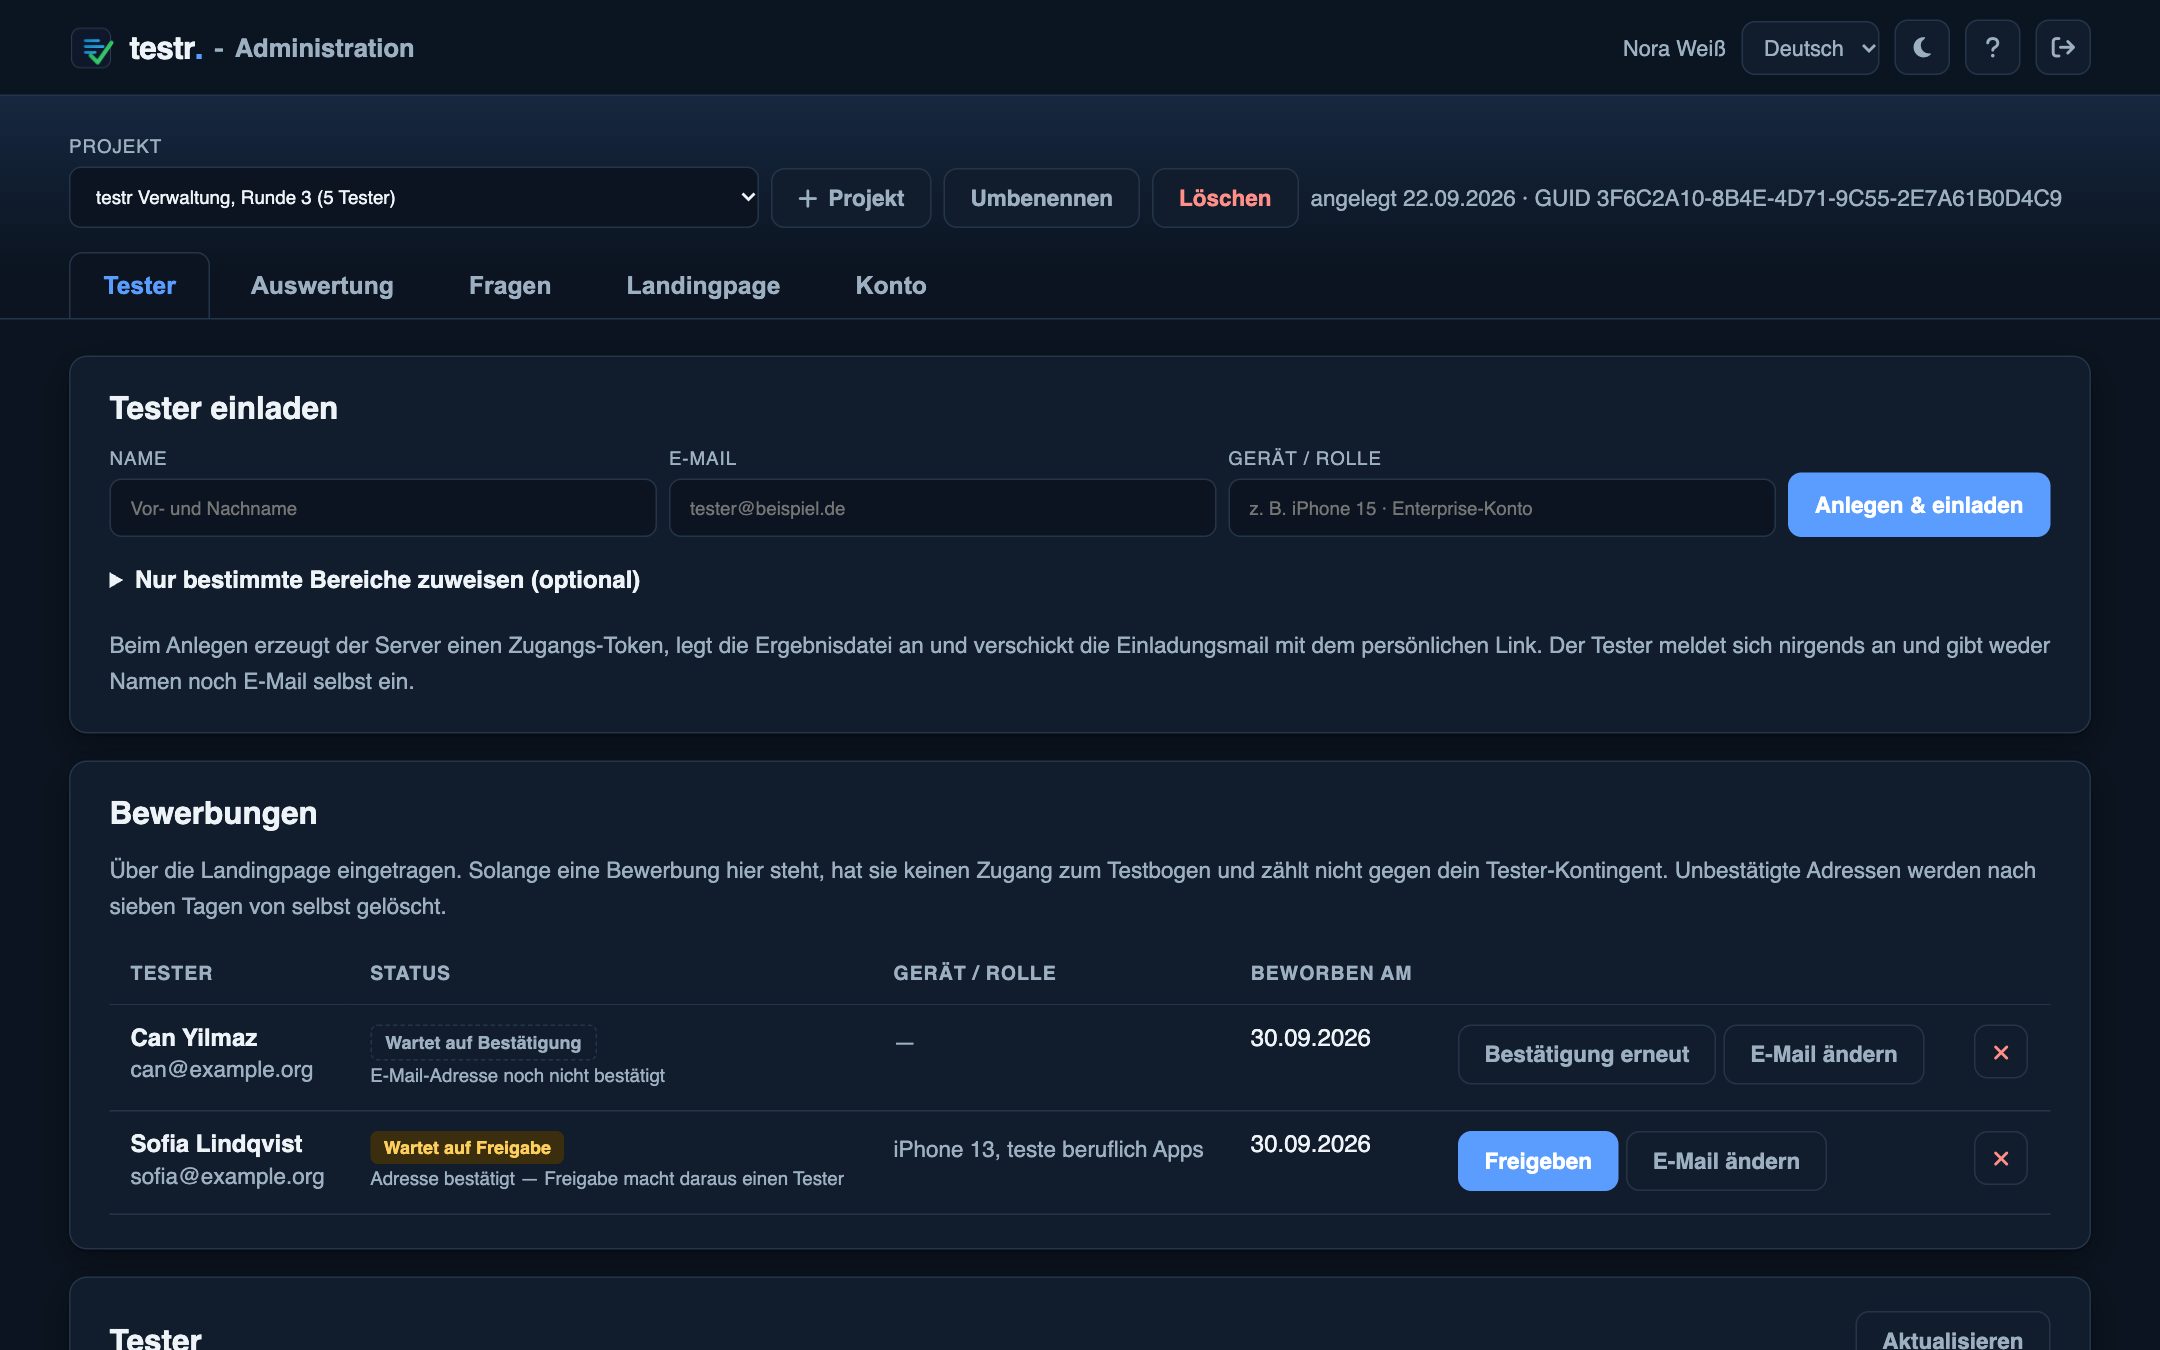The height and width of the screenshot is (1350, 2160).
Task: Focus the Gerät / Rolle input field
Action: point(1501,508)
